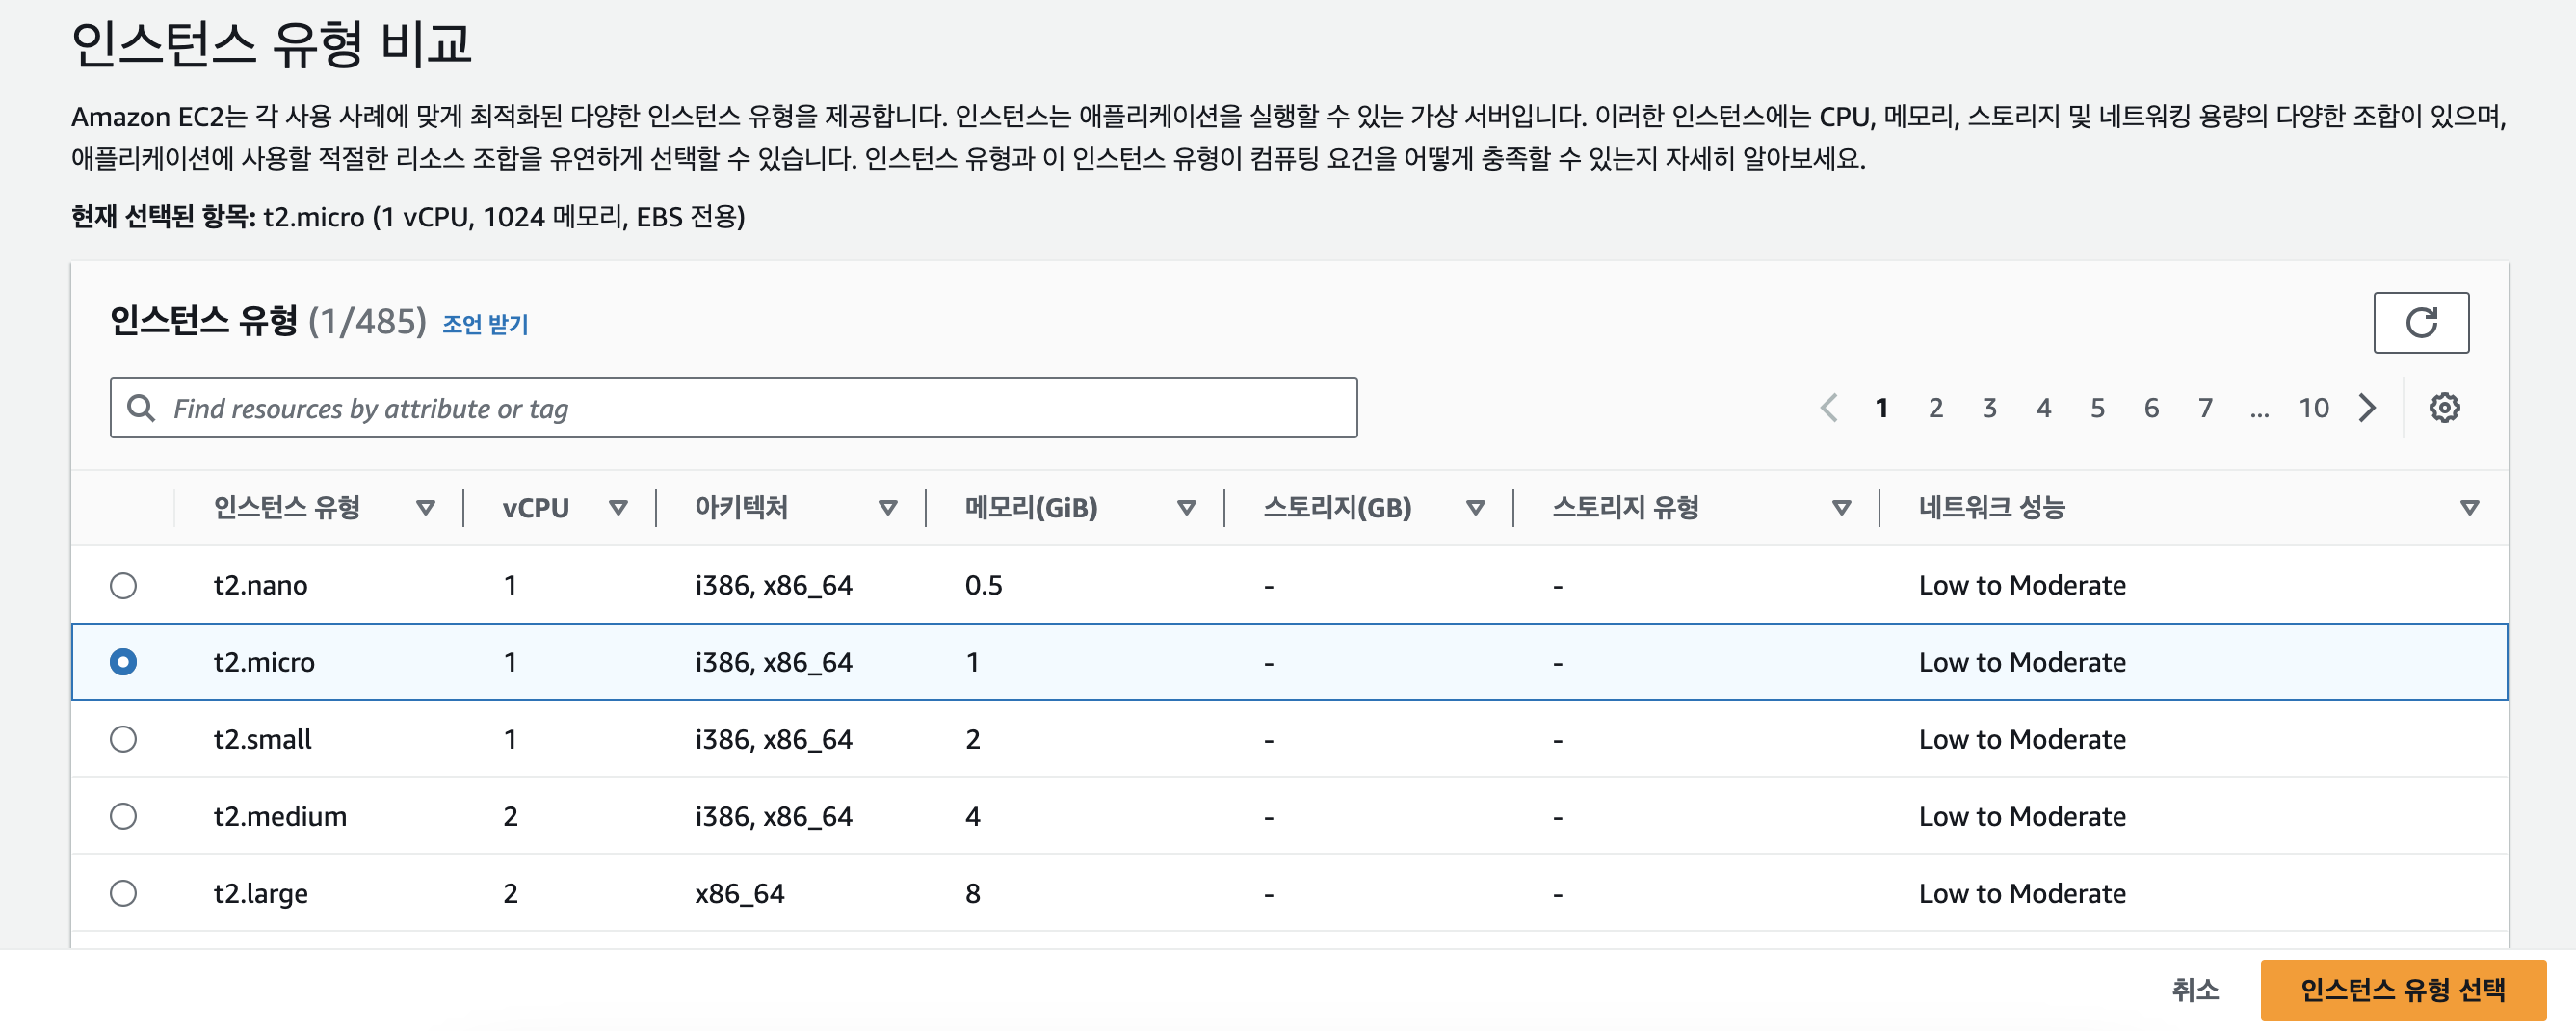
Task: Sort by 아키텍처 column arrow
Action: pyautogui.click(x=887, y=508)
